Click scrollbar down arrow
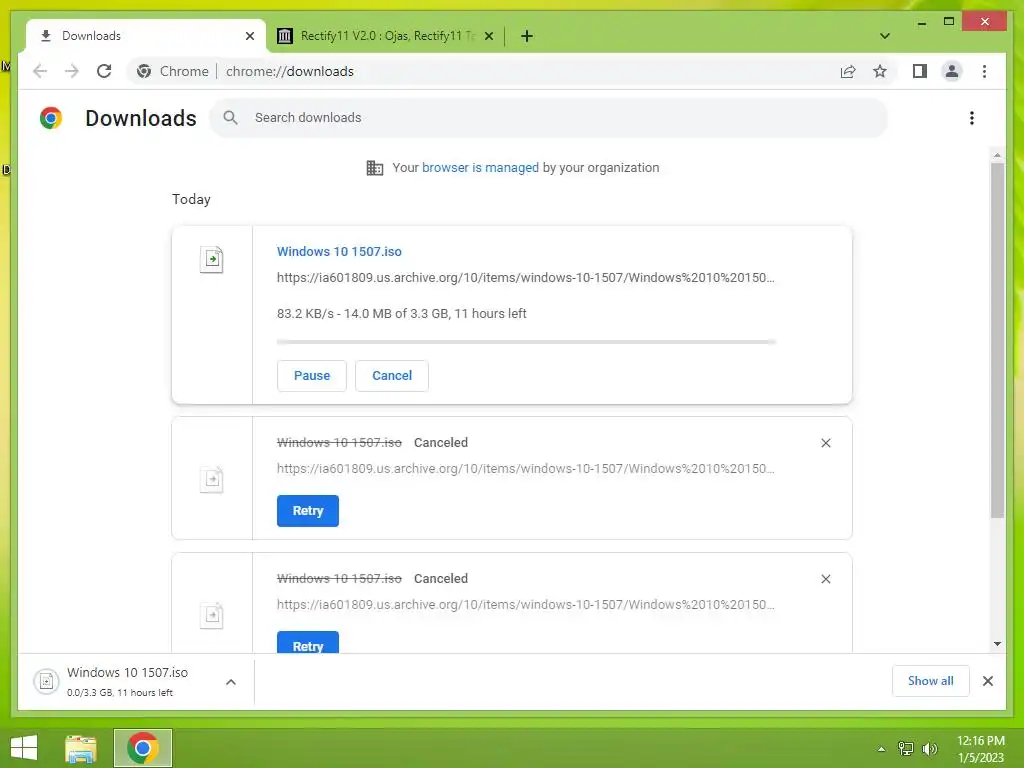The height and width of the screenshot is (768, 1024). click(x=997, y=644)
